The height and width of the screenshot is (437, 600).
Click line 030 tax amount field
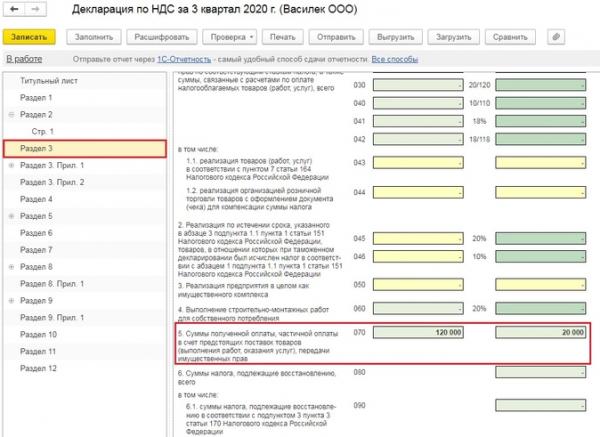pyautogui.click(x=541, y=85)
